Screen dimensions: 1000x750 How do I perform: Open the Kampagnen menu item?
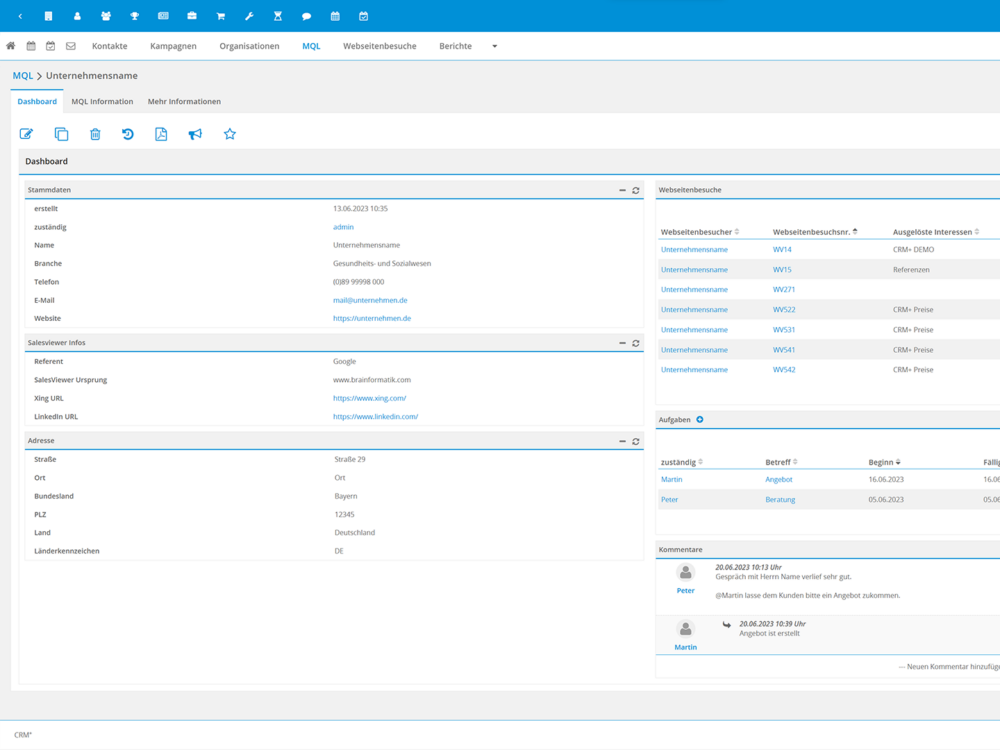tap(173, 46)
